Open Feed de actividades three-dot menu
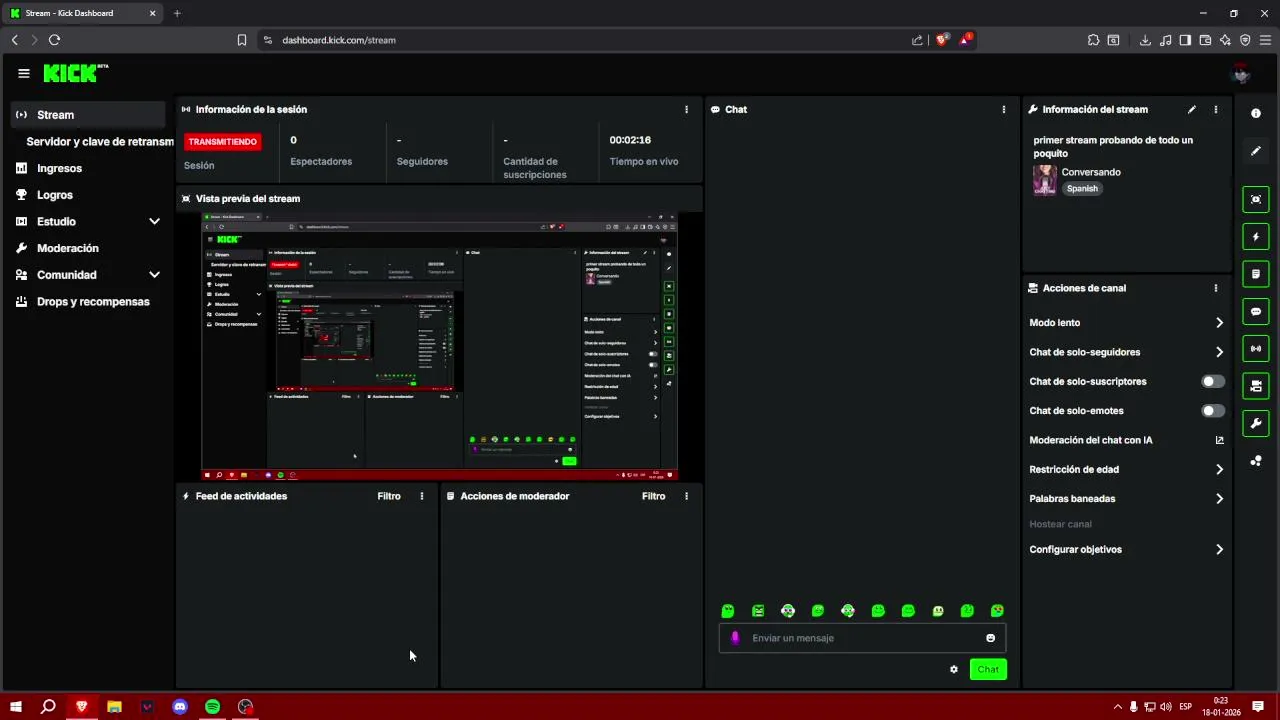Screen dimensions: 1280x720 422,496
